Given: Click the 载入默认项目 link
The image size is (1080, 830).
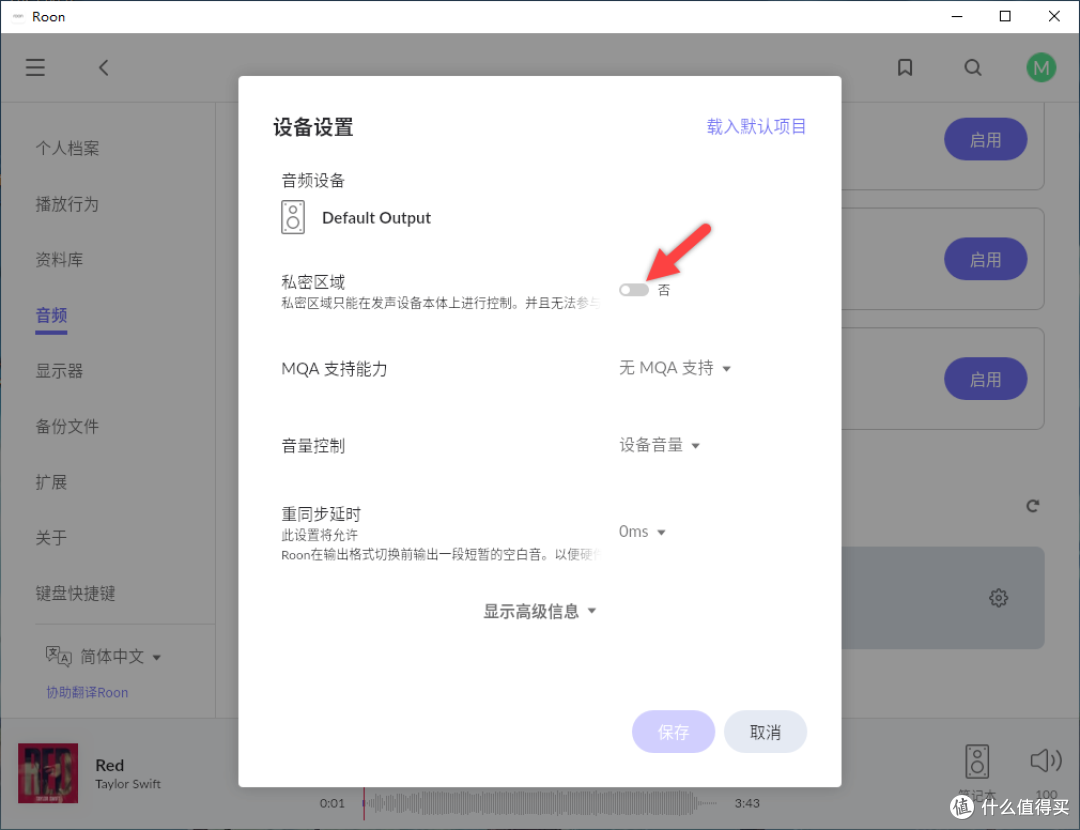Looking at the screenshot, I should point(757,126).
